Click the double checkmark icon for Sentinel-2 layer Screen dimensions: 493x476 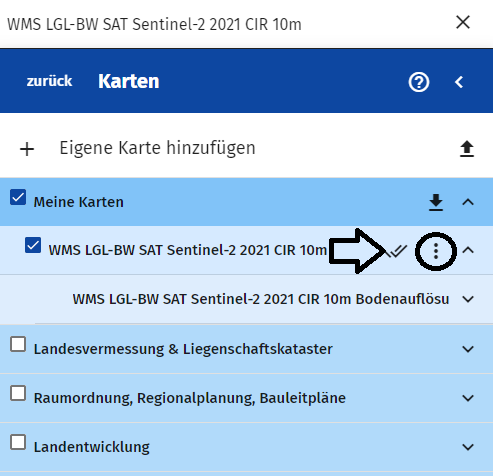click(398, 251)
